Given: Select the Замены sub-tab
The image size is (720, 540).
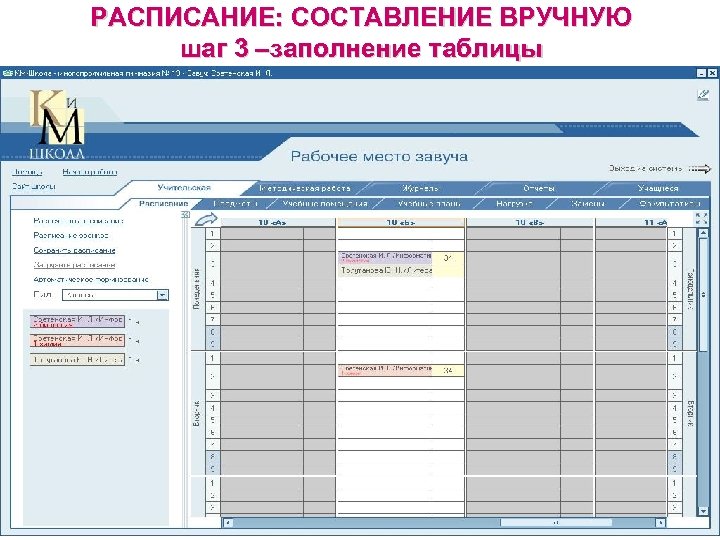Looking at the screenshot, I should coord(588,203).
